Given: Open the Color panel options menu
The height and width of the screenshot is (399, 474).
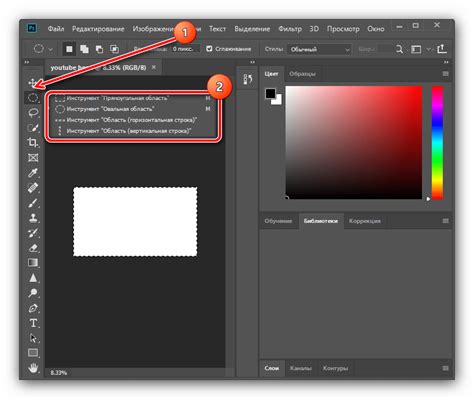Looking at the screenshot, I should pos(445,74).
